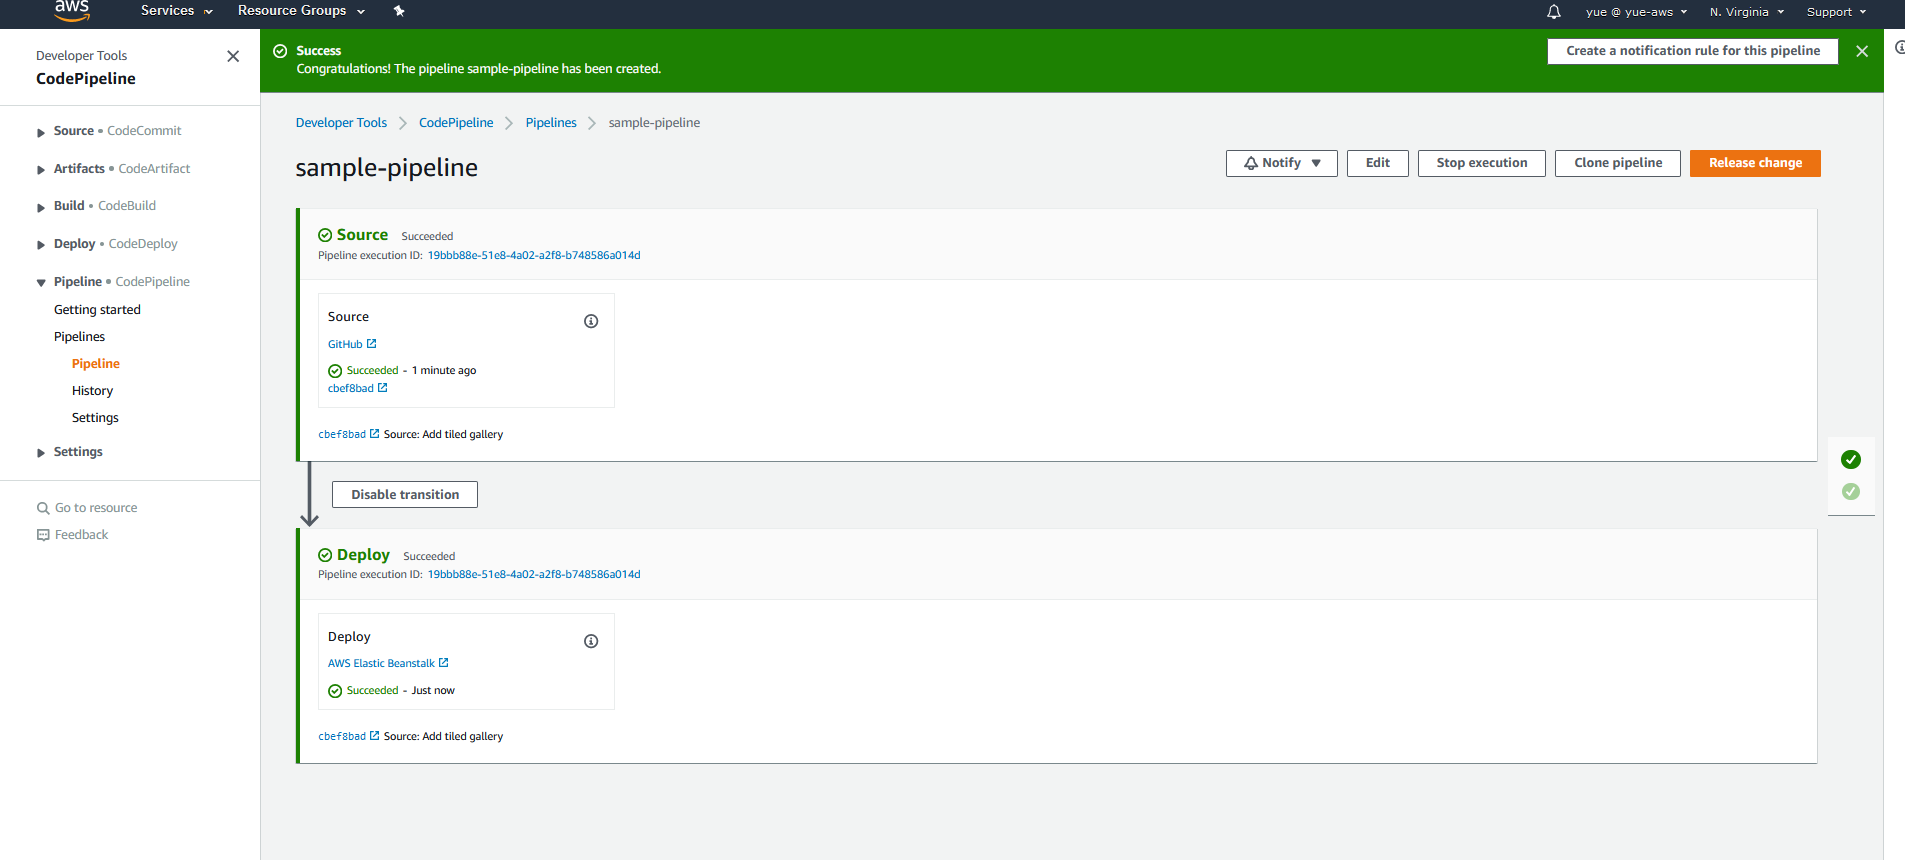Open Deploy stage pipeline execution ID link
This screenshot has width=1905, height=860.
point(534,575)
